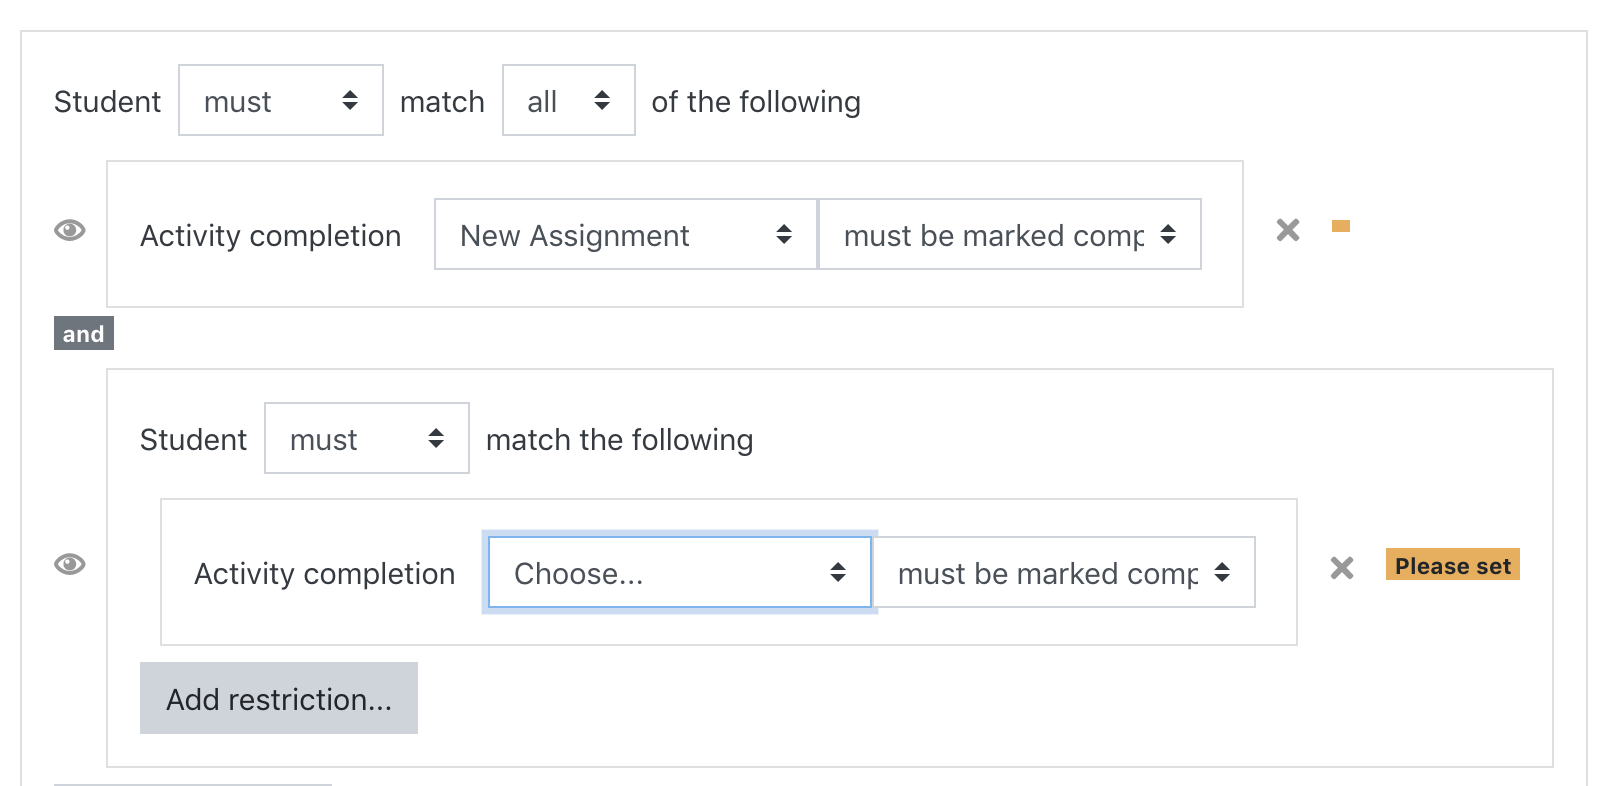
Task: Open the 'Choose...' activity dropdown
Action: (x=680, y=572)
